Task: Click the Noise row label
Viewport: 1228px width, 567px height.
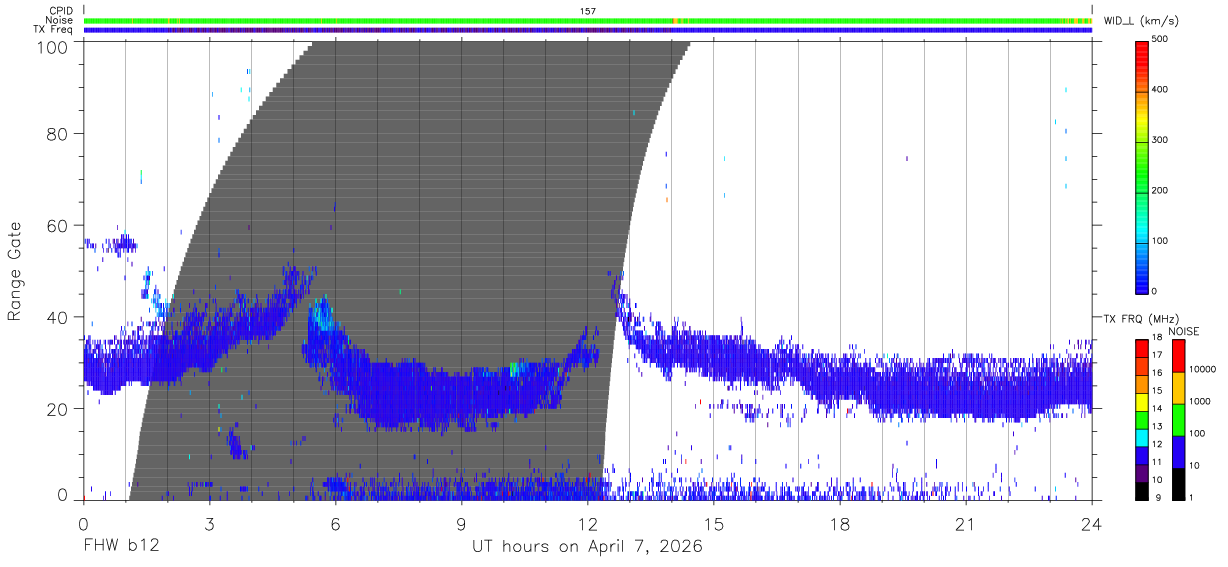Action: click(59, 20)
